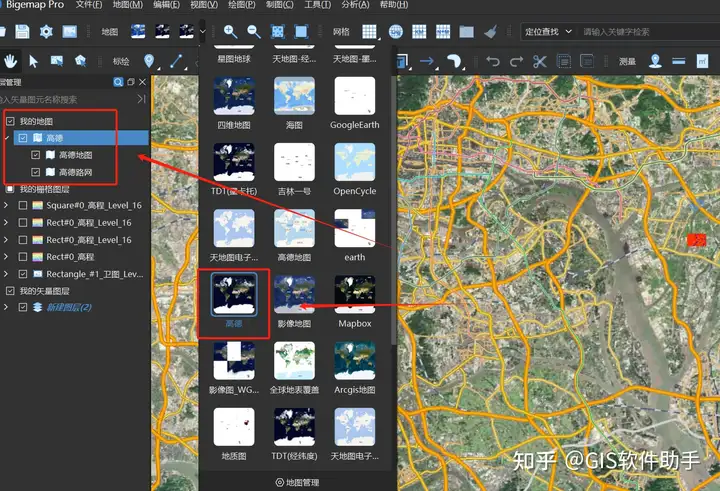Expand the 新建图层(2) vector layer
This screenshot has height=491, width=720.
(x=6, y=307)
